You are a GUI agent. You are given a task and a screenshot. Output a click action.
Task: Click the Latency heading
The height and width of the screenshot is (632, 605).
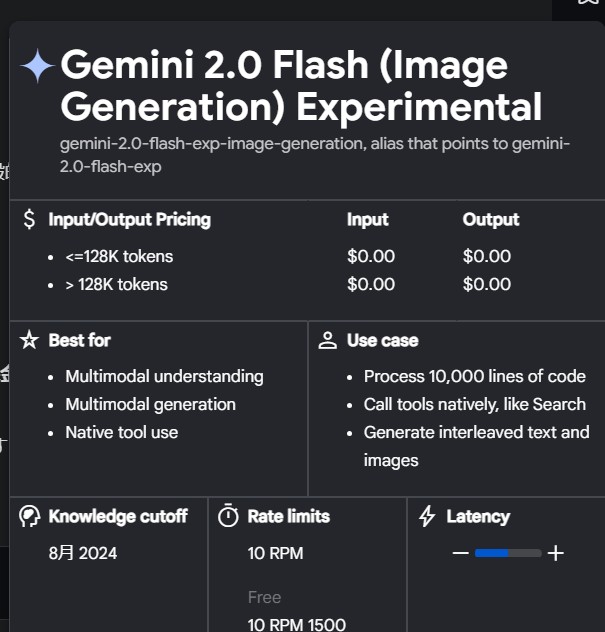(478, 517)
